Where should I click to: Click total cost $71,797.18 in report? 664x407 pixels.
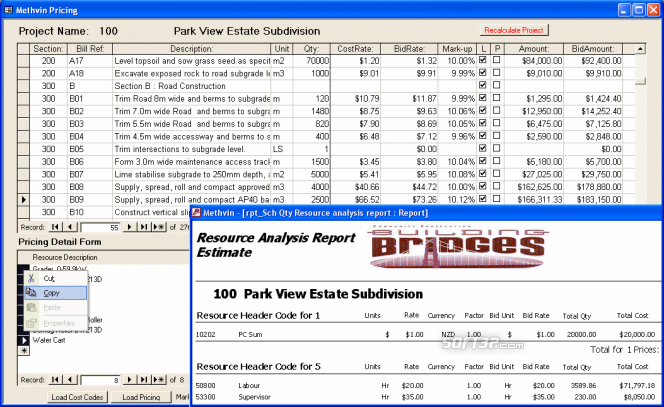pos(637,385)
